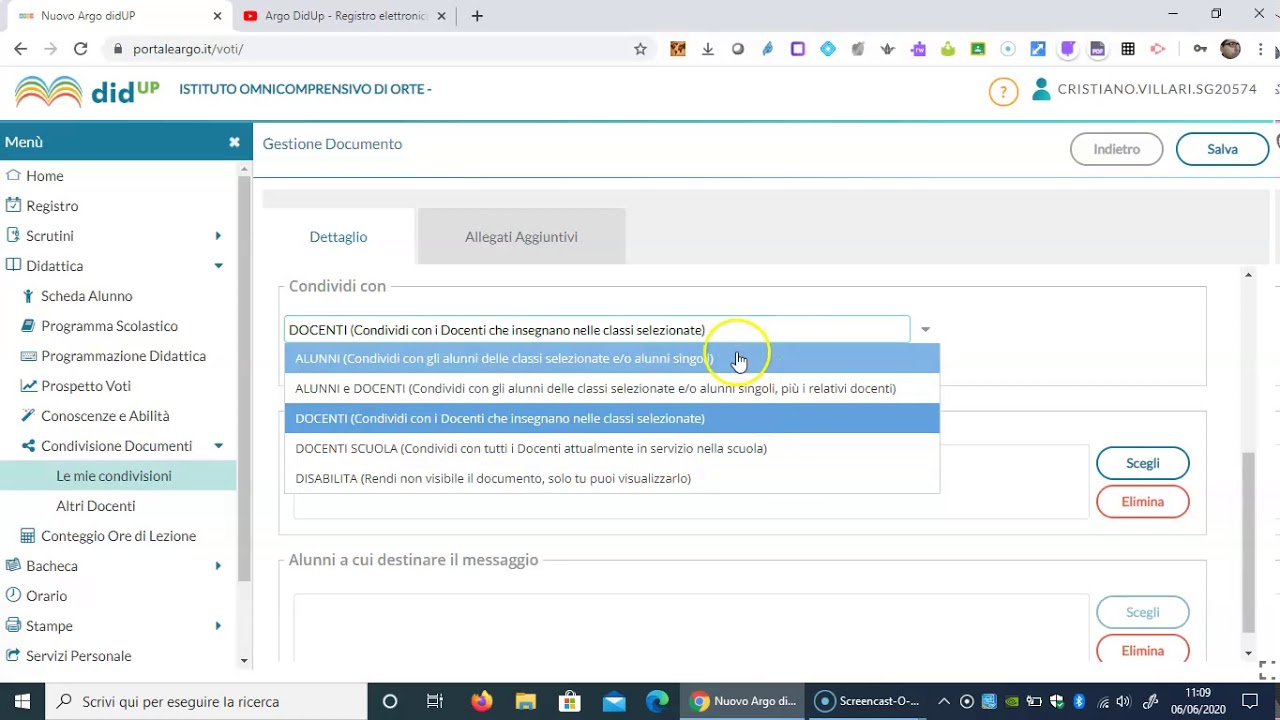Toggle the Condividi con dropdown arrow

pos(925,329)
